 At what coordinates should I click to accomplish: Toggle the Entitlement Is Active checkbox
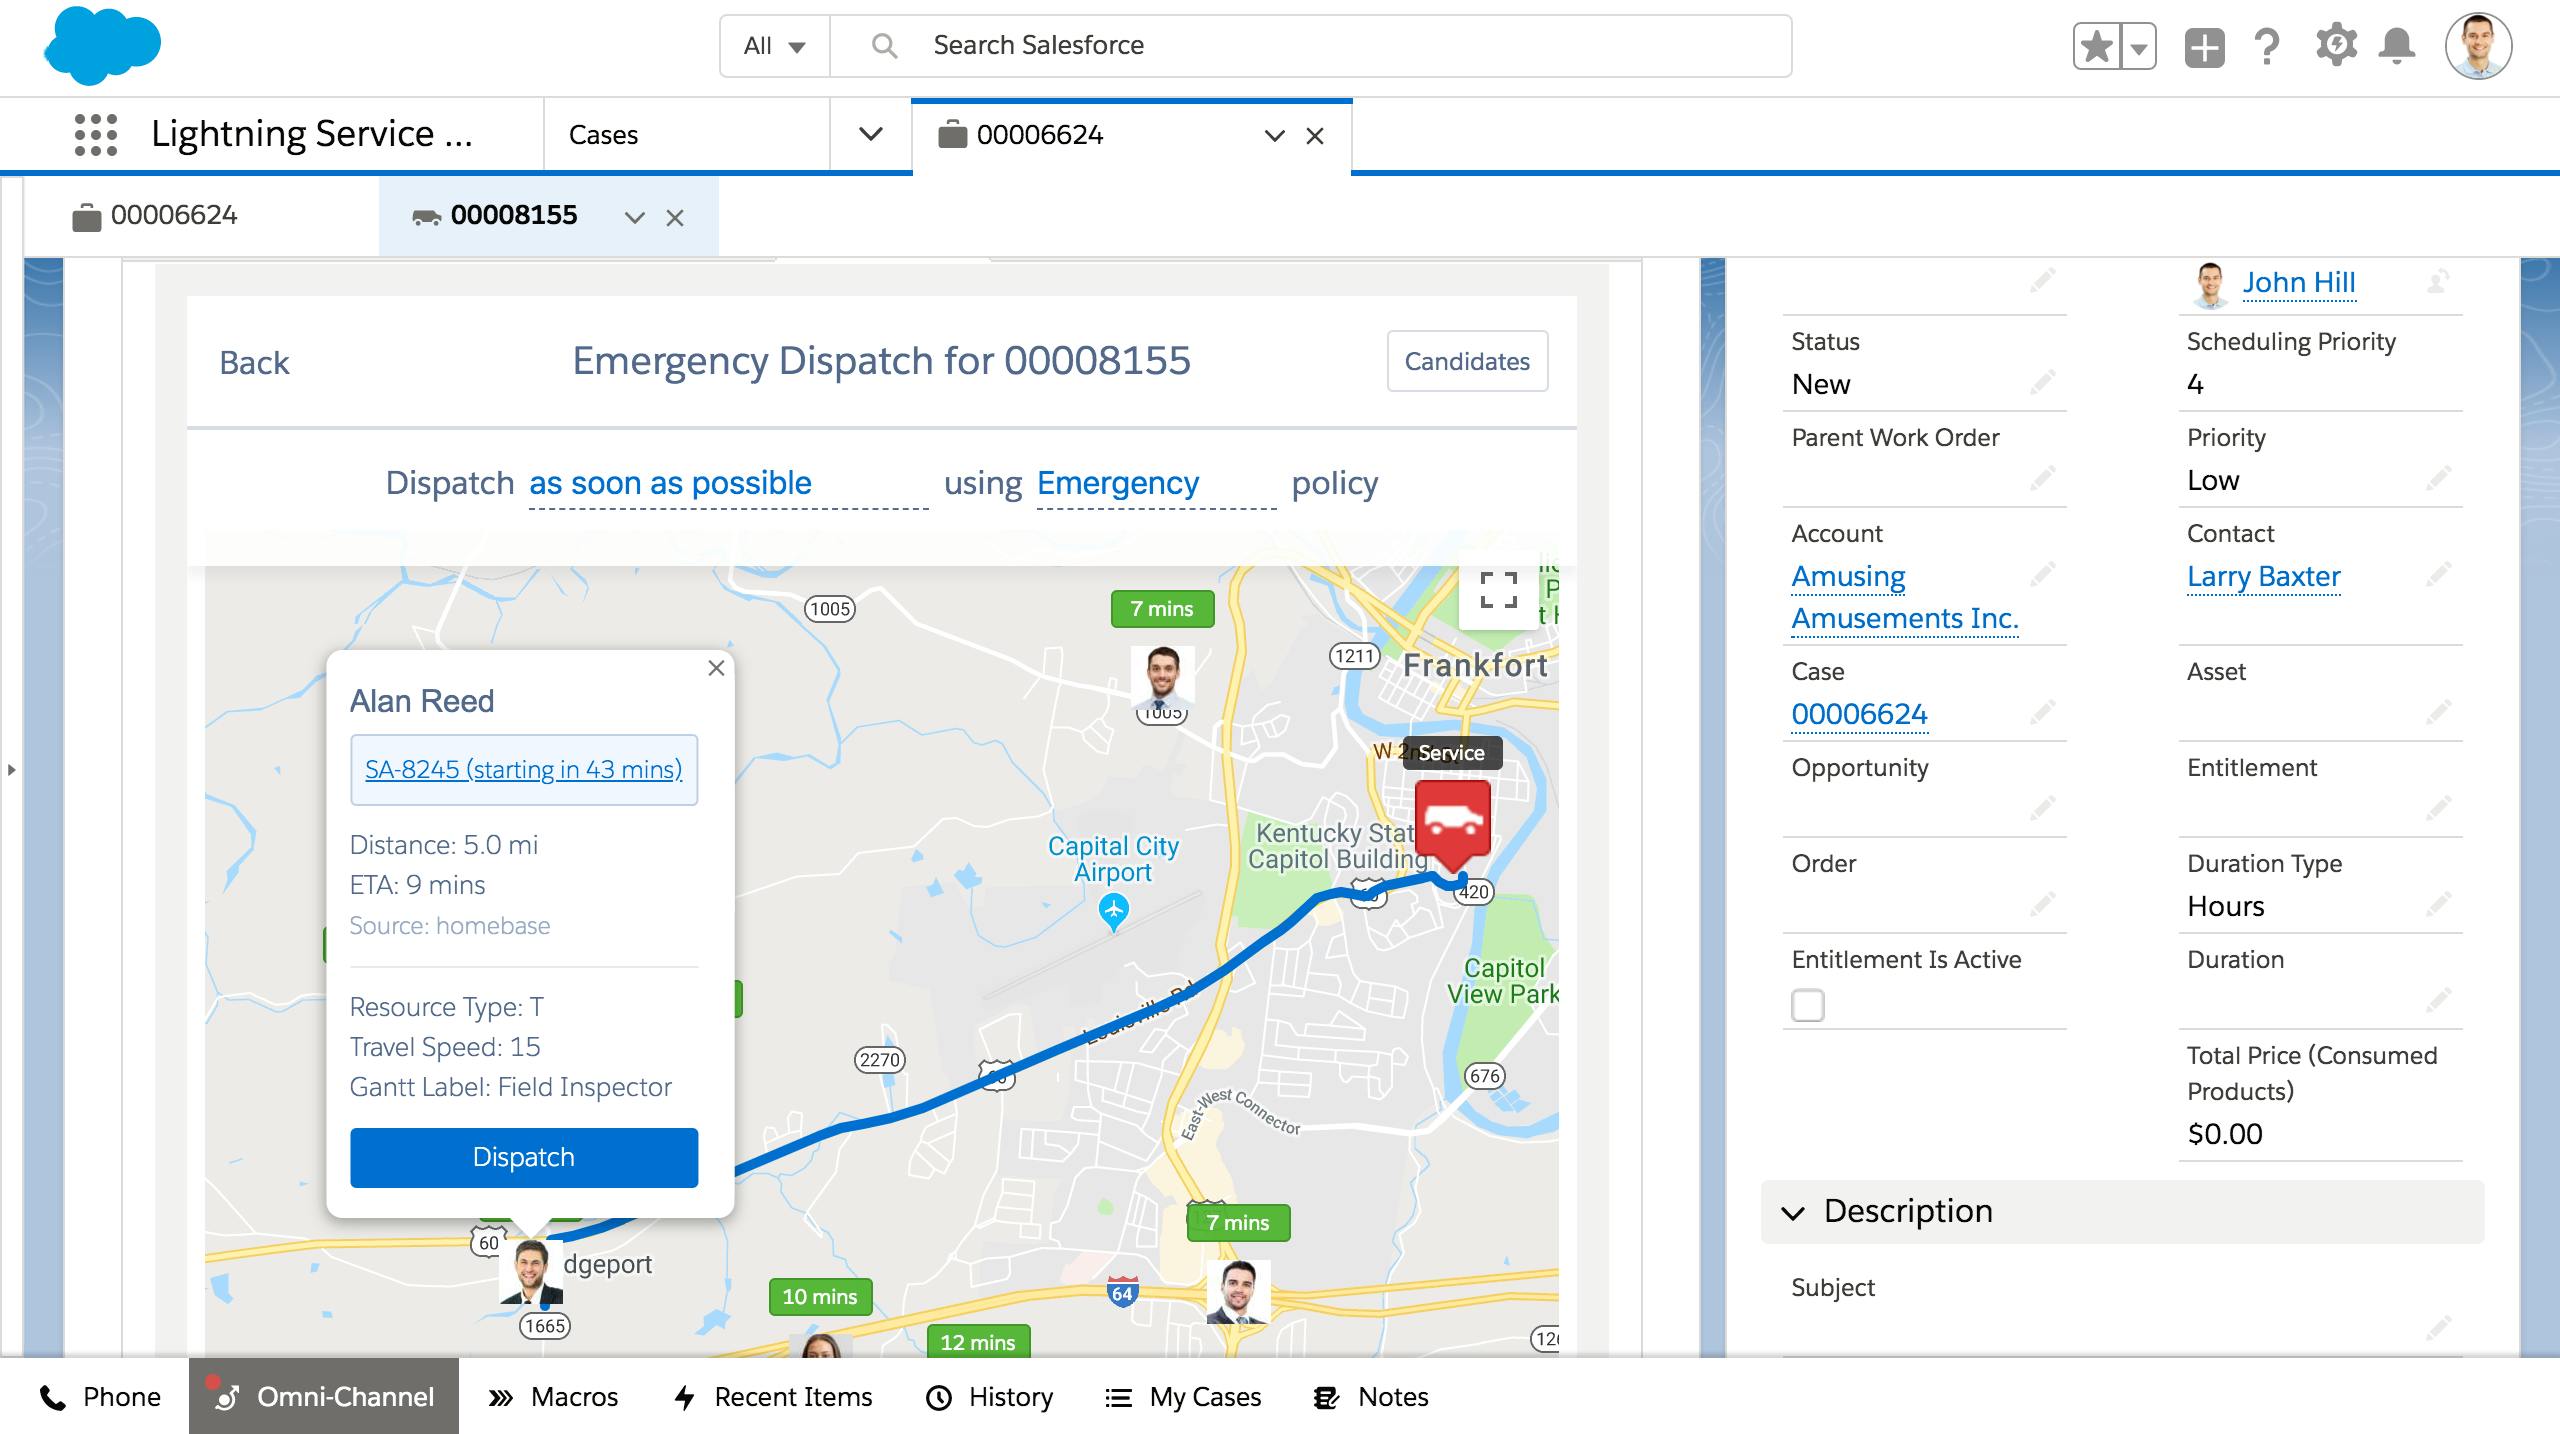click(1808, 1005)
